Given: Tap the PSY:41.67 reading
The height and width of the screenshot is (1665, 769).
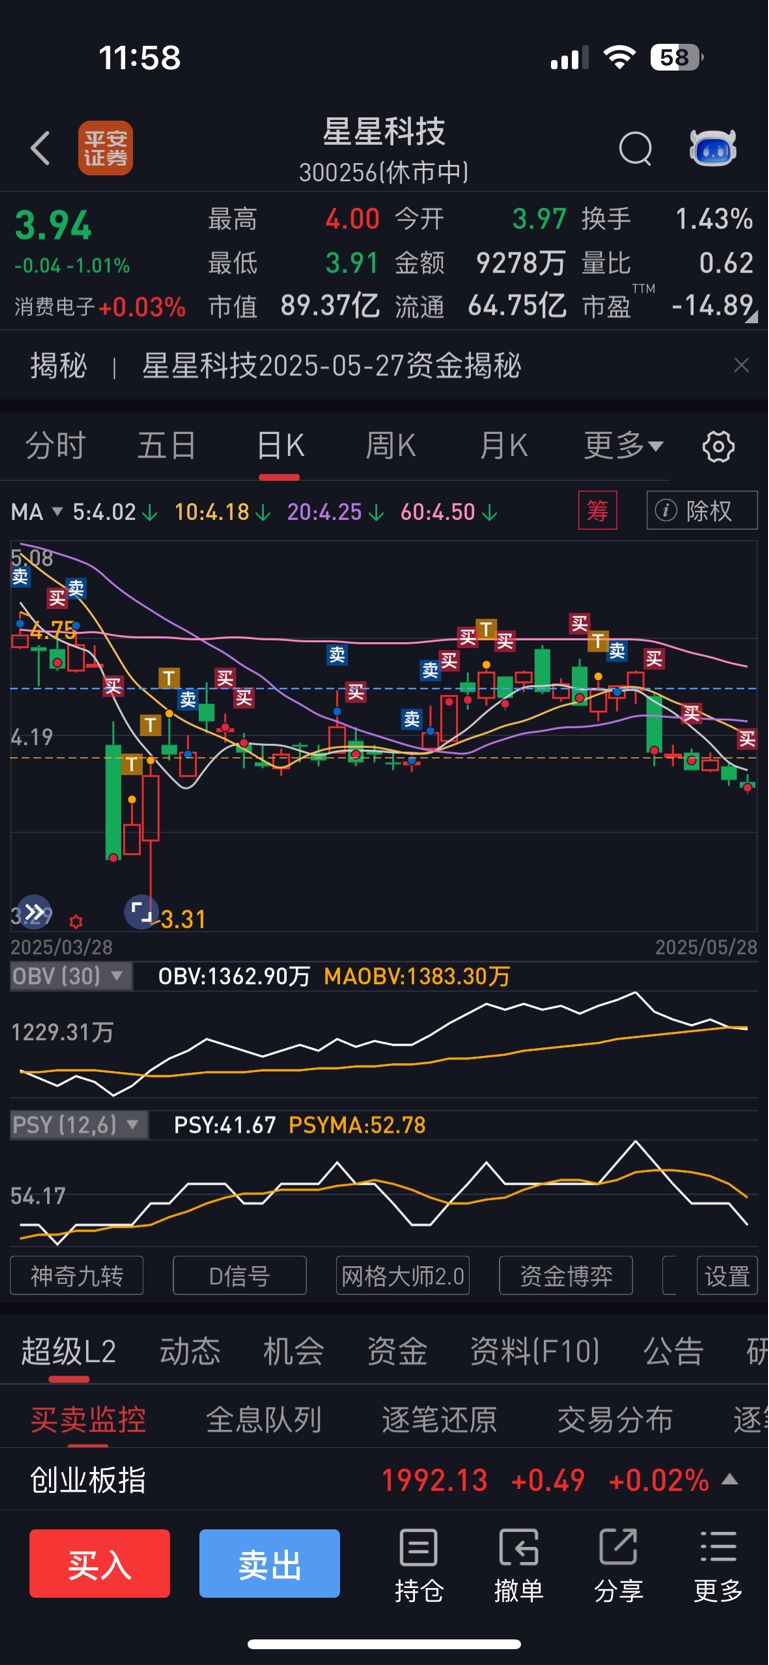Looking at the screenshot, I should pos(225,1125).
